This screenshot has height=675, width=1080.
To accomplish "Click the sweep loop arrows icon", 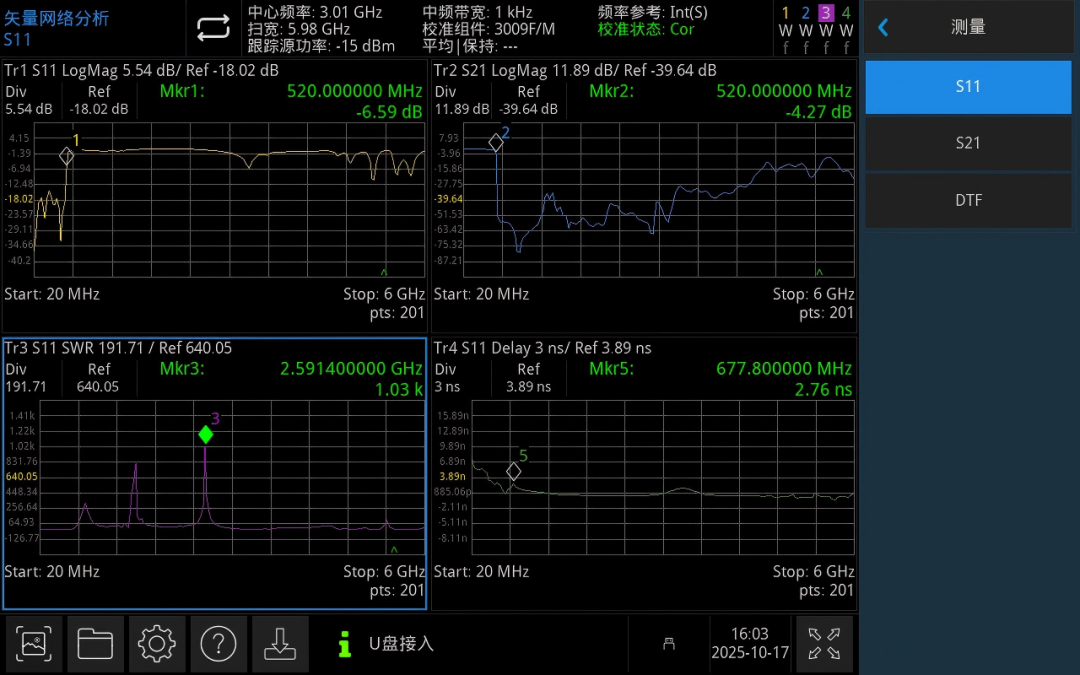I will pos(213,28).
